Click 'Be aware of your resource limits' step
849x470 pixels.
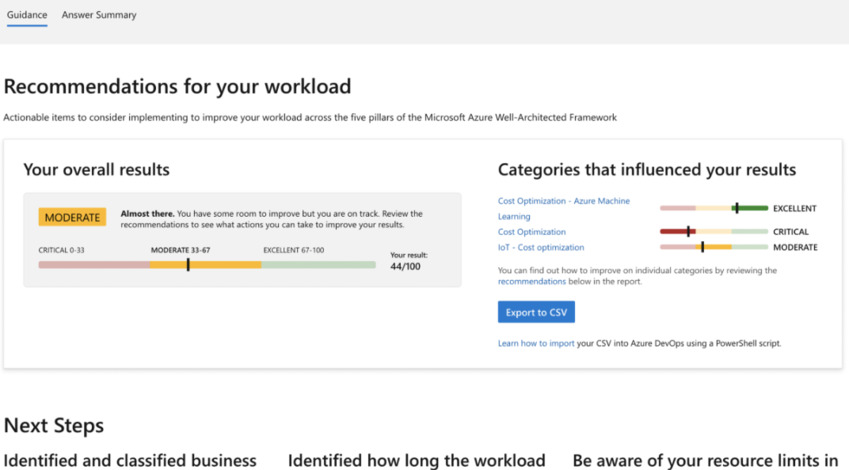tap(705, 460)
